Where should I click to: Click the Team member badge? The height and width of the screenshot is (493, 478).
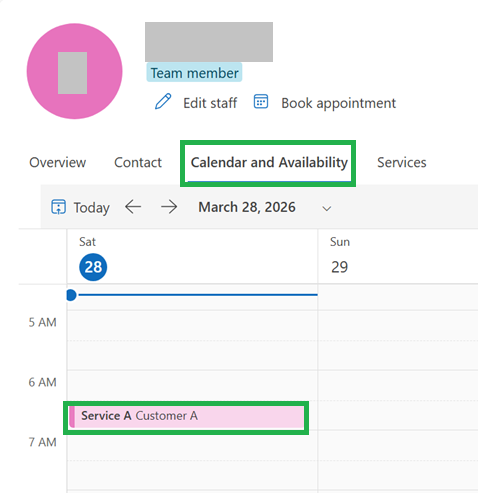tap(194, 73)
